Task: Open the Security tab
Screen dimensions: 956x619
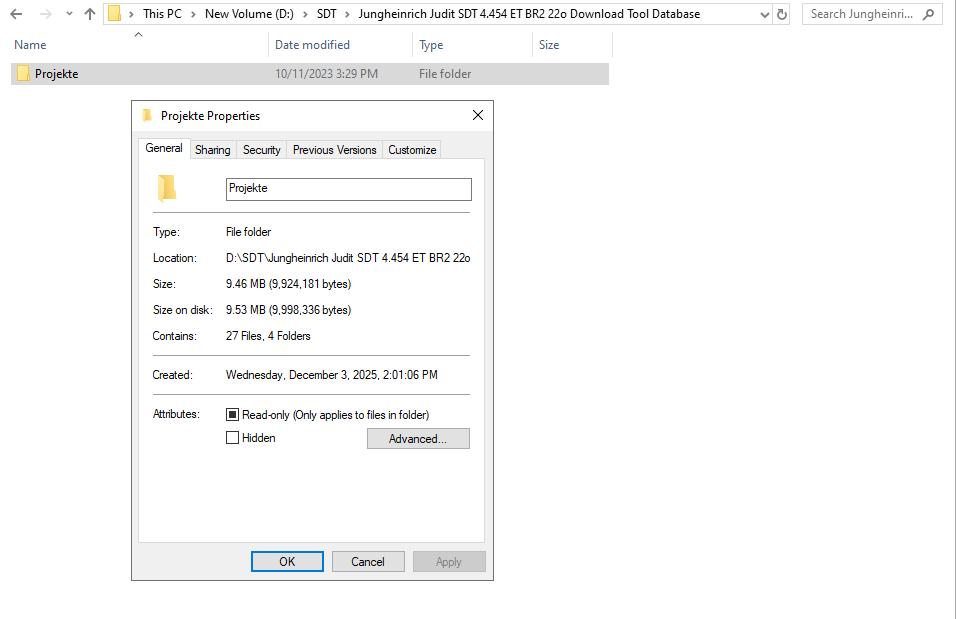Action: (x=262, y=150)
